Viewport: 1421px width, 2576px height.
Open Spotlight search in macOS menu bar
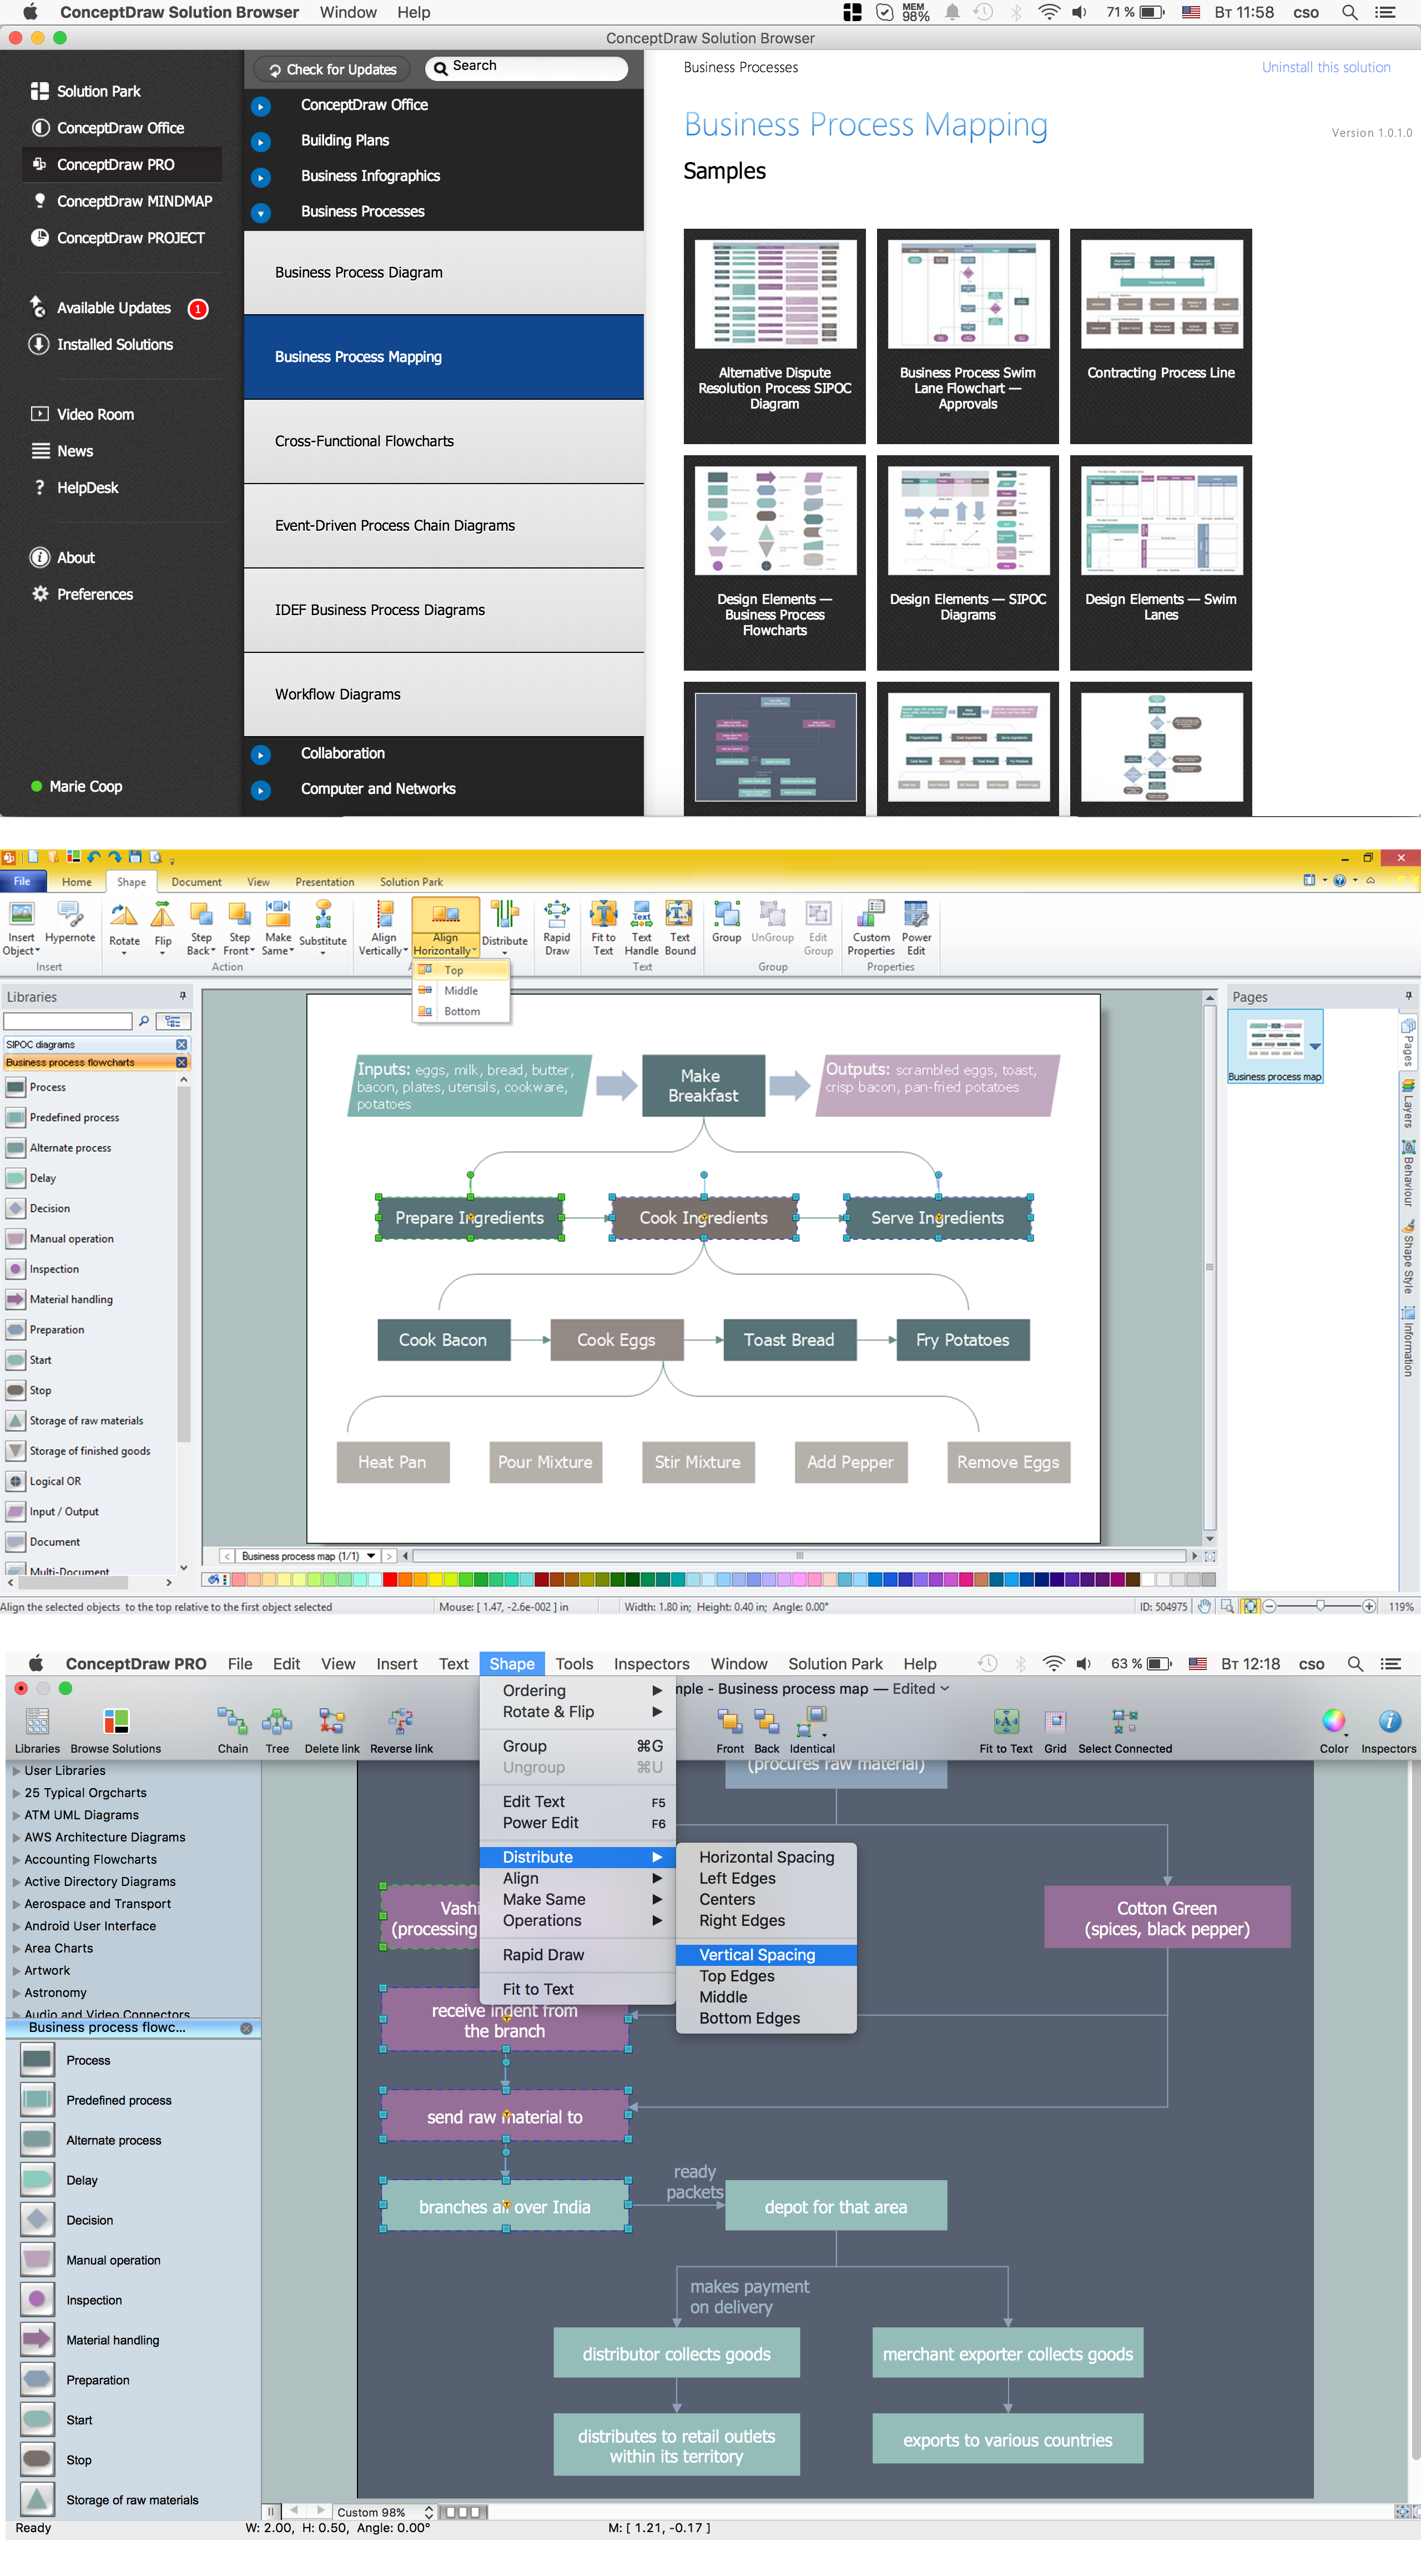tap(1349, 12)
